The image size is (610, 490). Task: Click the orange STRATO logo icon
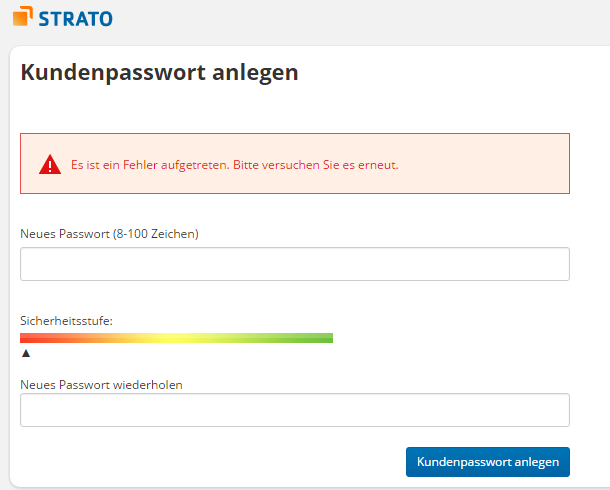pos(22,16)
